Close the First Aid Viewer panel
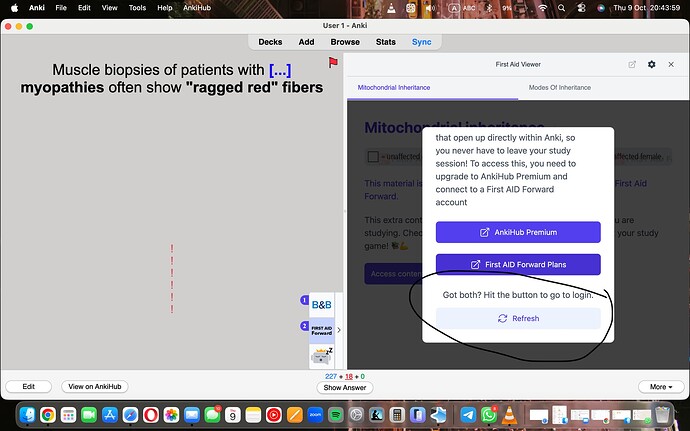The height and width of the screenshot is (431, 690). tap(671, 64)
